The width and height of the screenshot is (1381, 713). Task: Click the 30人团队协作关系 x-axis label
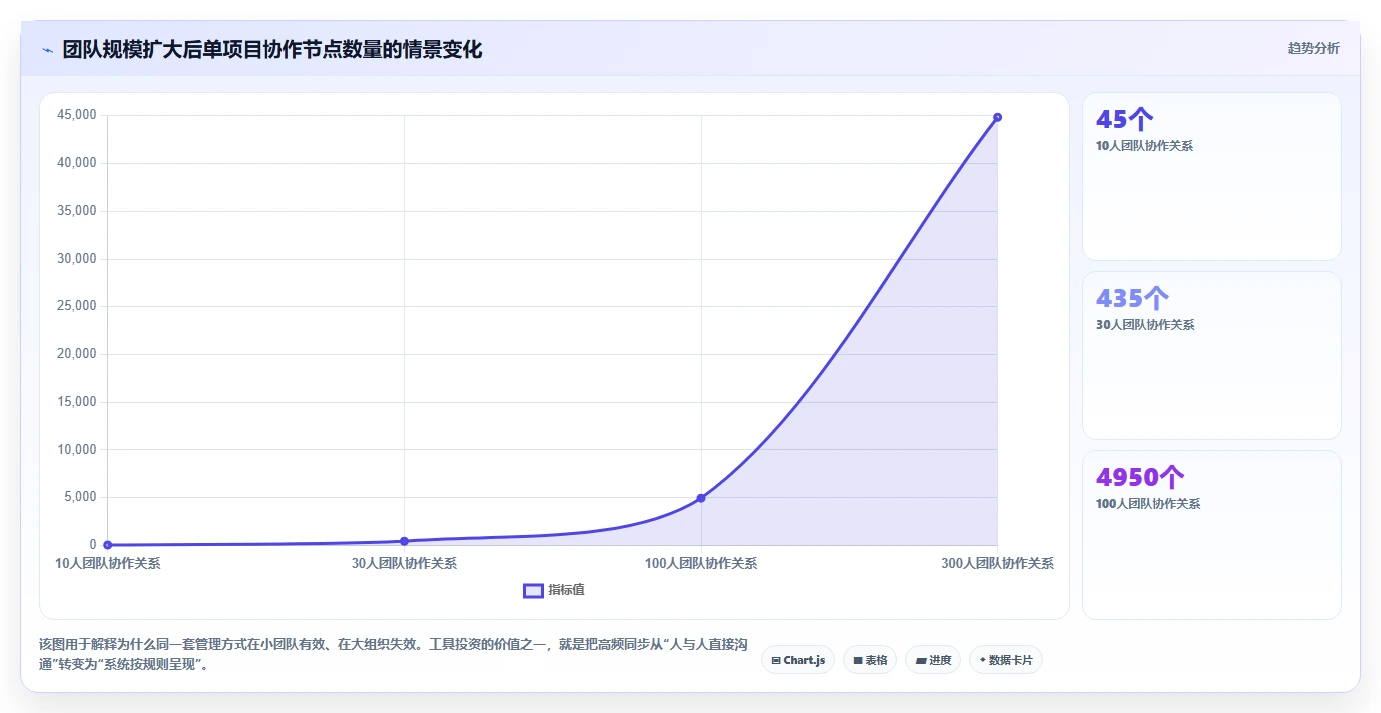click(x=404, y=563)
